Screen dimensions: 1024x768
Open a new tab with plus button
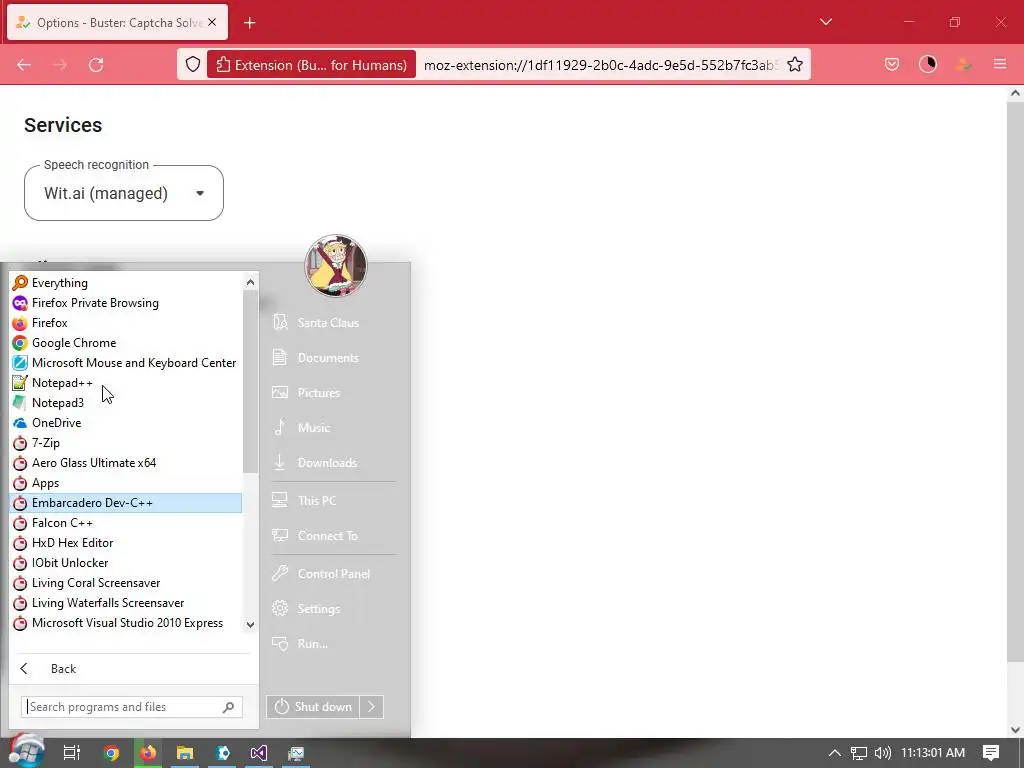[249, 23]
